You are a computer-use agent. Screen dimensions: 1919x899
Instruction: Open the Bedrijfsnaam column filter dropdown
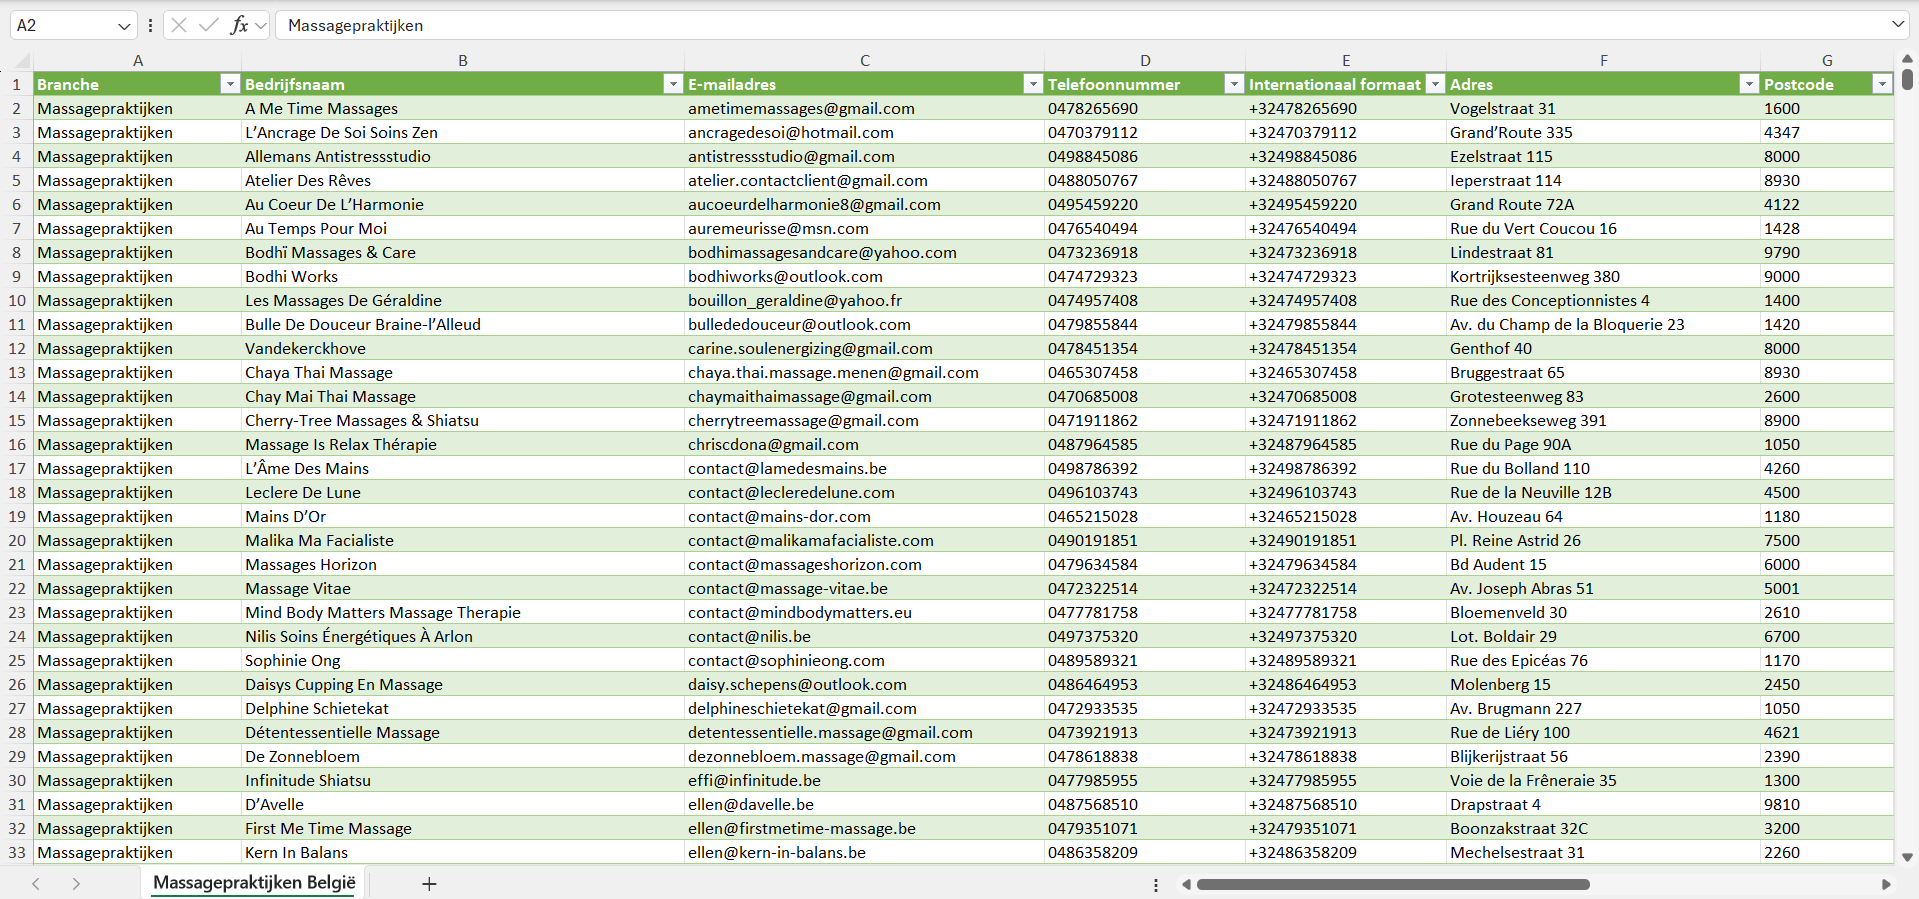click(x=673, y=84)
